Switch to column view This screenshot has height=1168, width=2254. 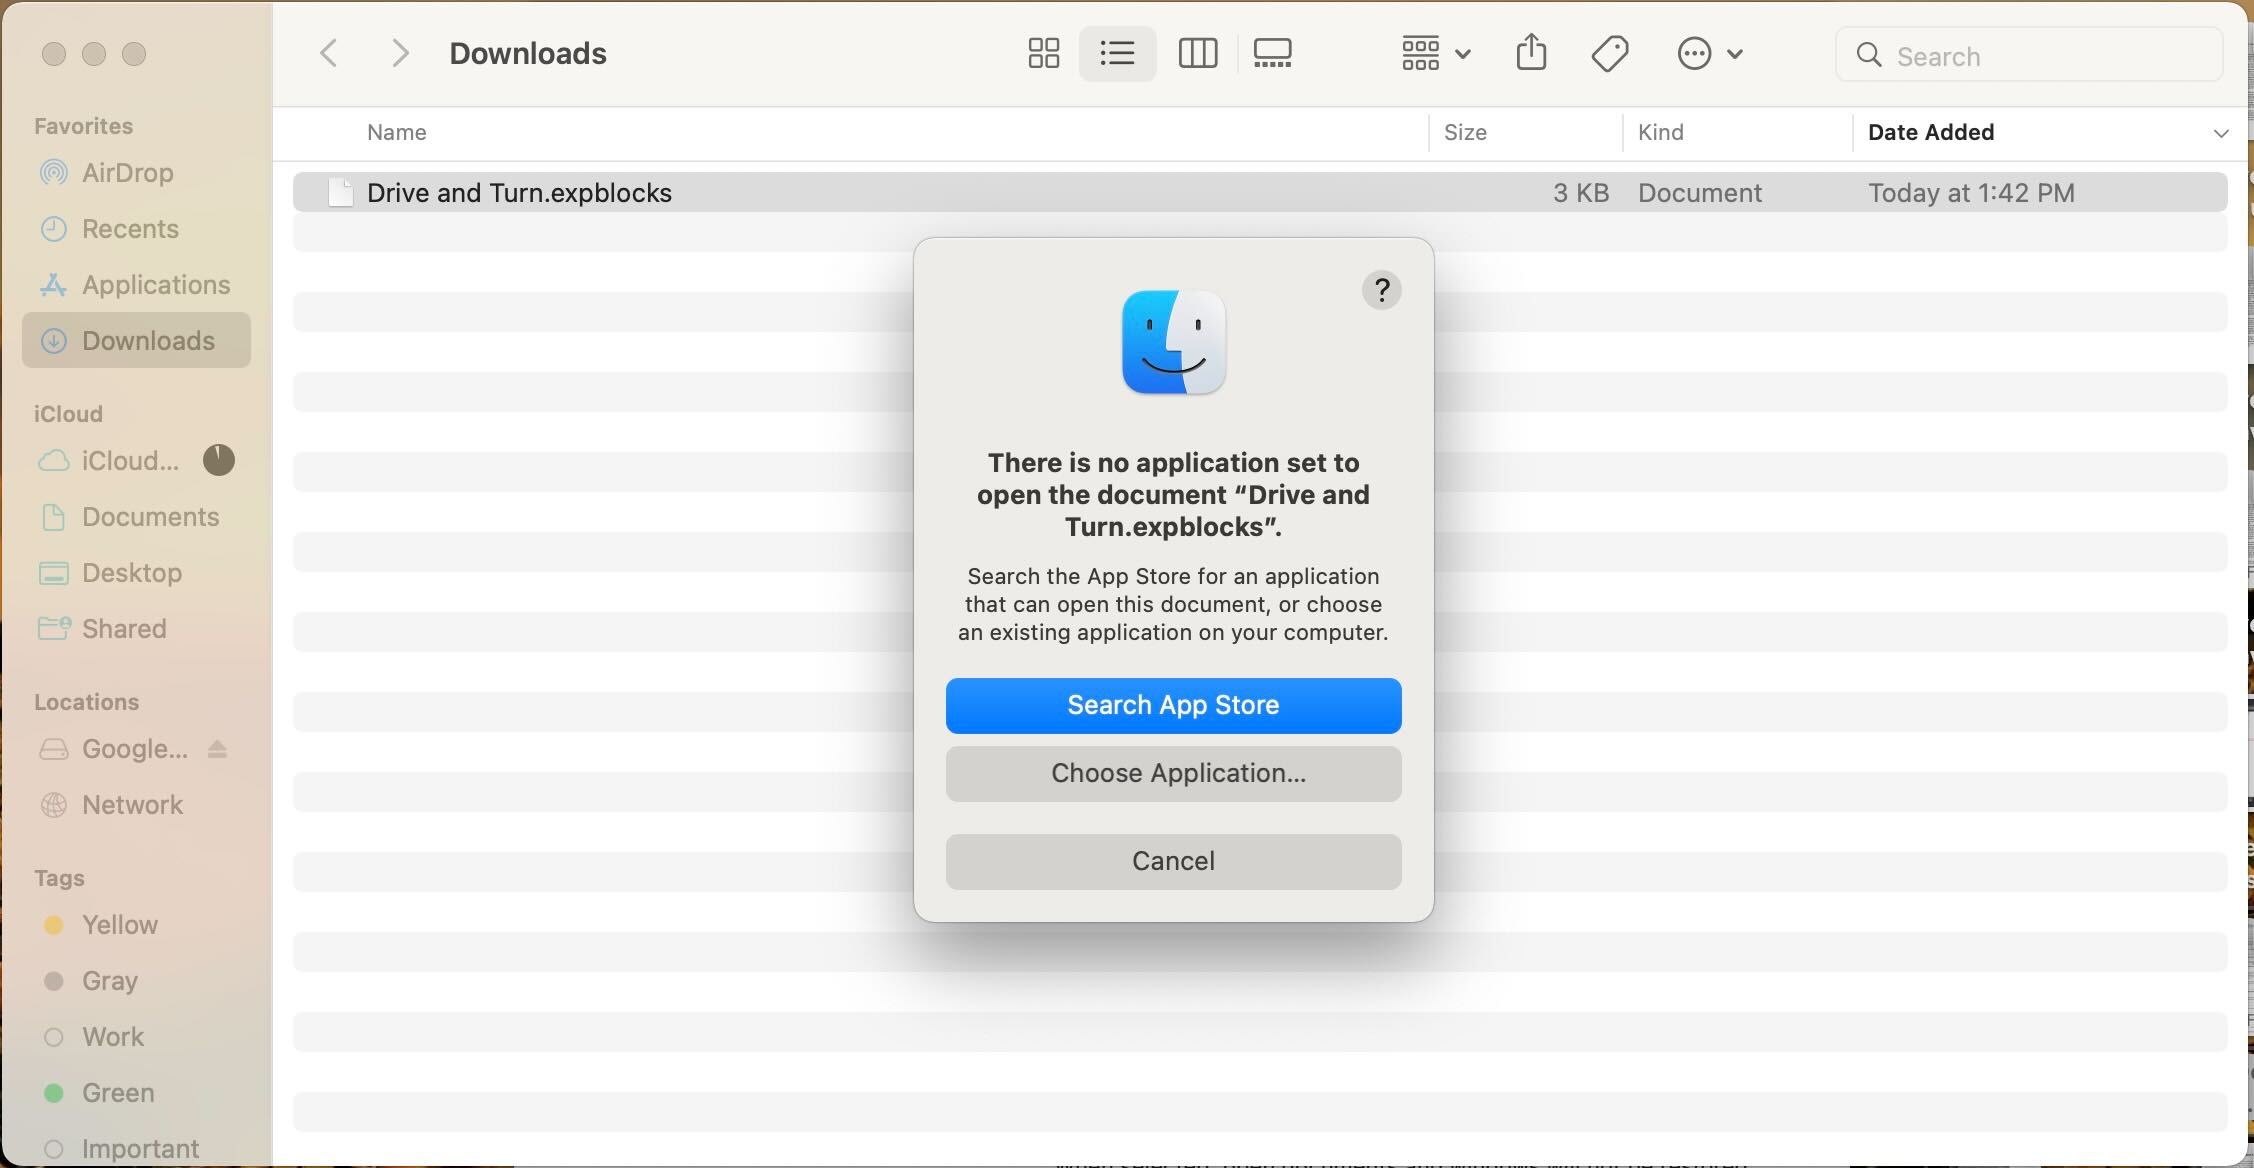(x=1197, y=54)
